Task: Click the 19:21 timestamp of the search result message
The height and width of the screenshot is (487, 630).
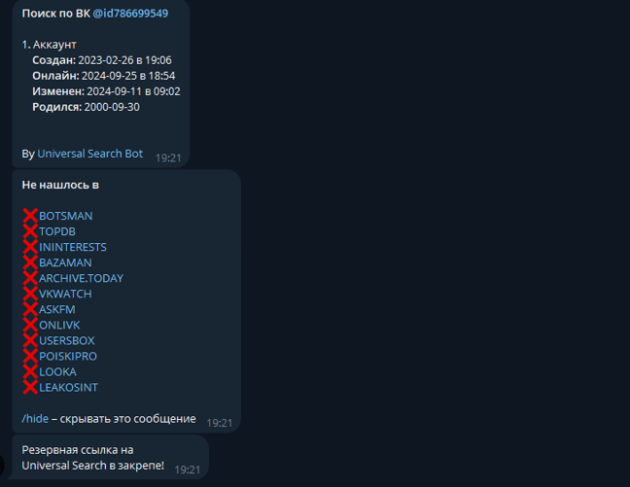Action: click(168, 158)
